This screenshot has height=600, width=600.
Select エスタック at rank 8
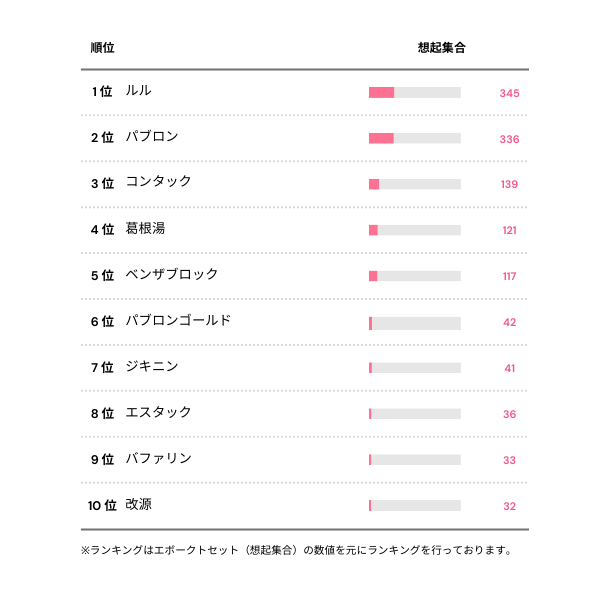158,413
